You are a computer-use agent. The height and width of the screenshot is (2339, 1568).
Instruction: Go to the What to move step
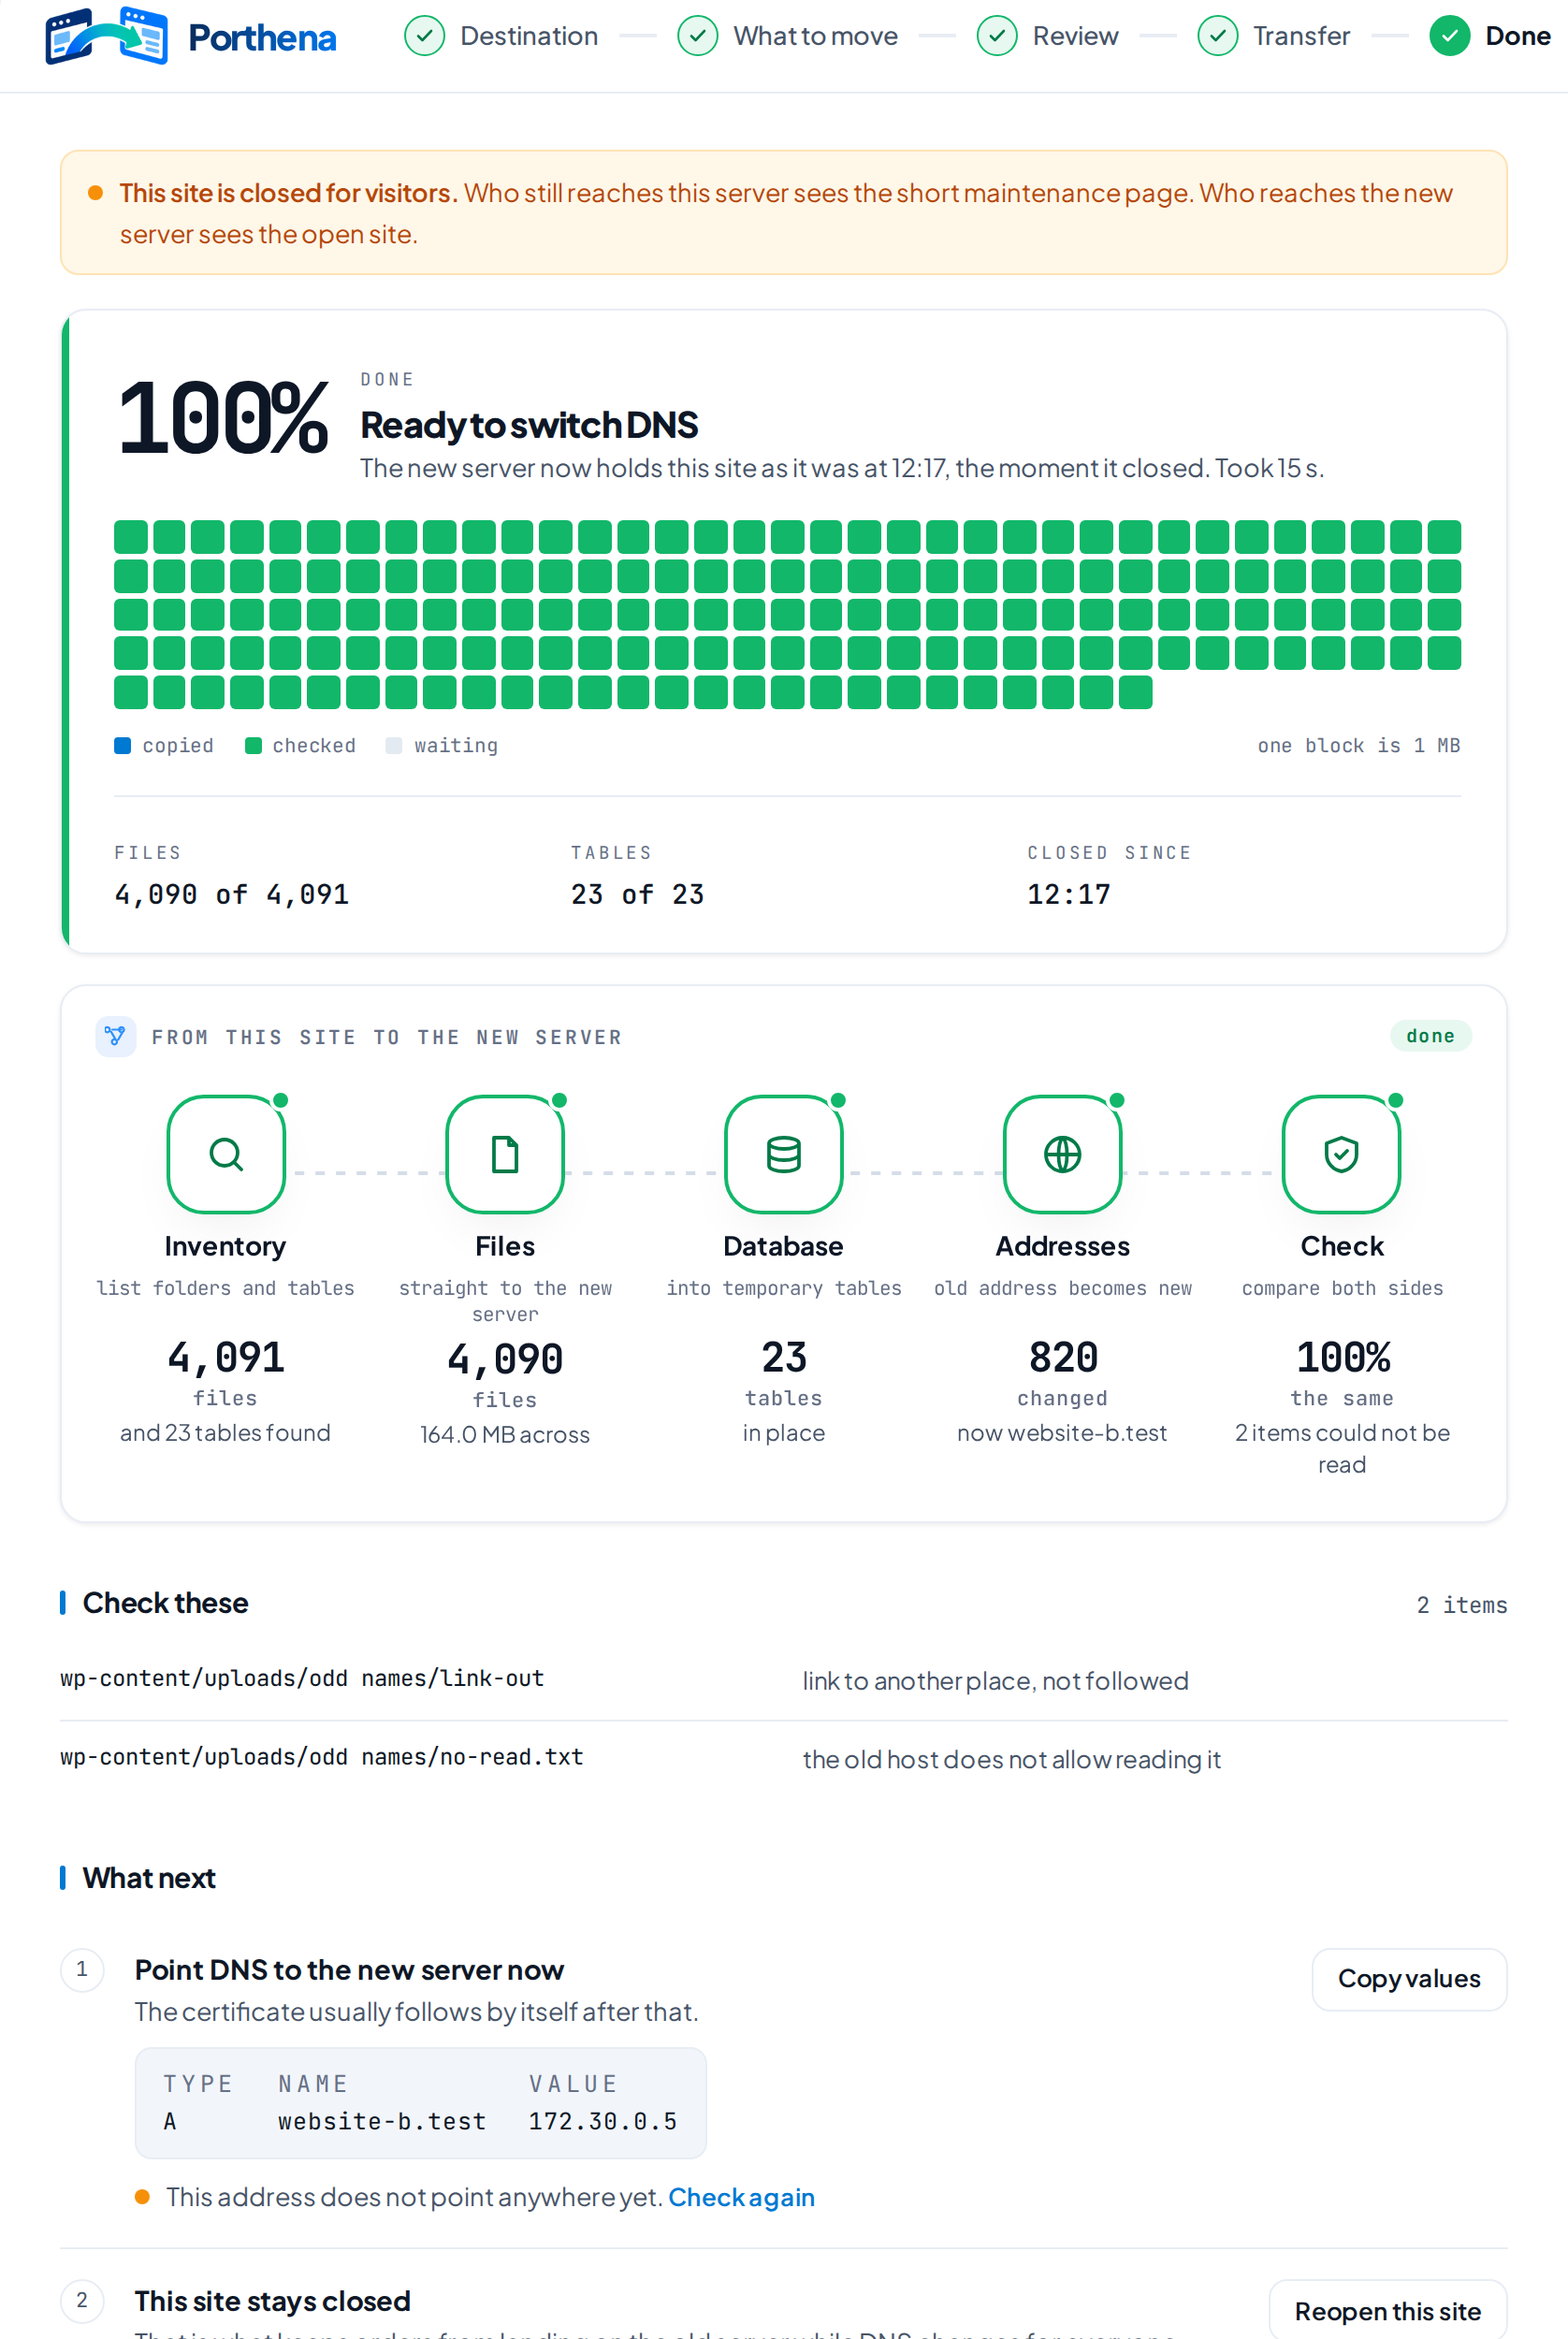tap(815, 36)
